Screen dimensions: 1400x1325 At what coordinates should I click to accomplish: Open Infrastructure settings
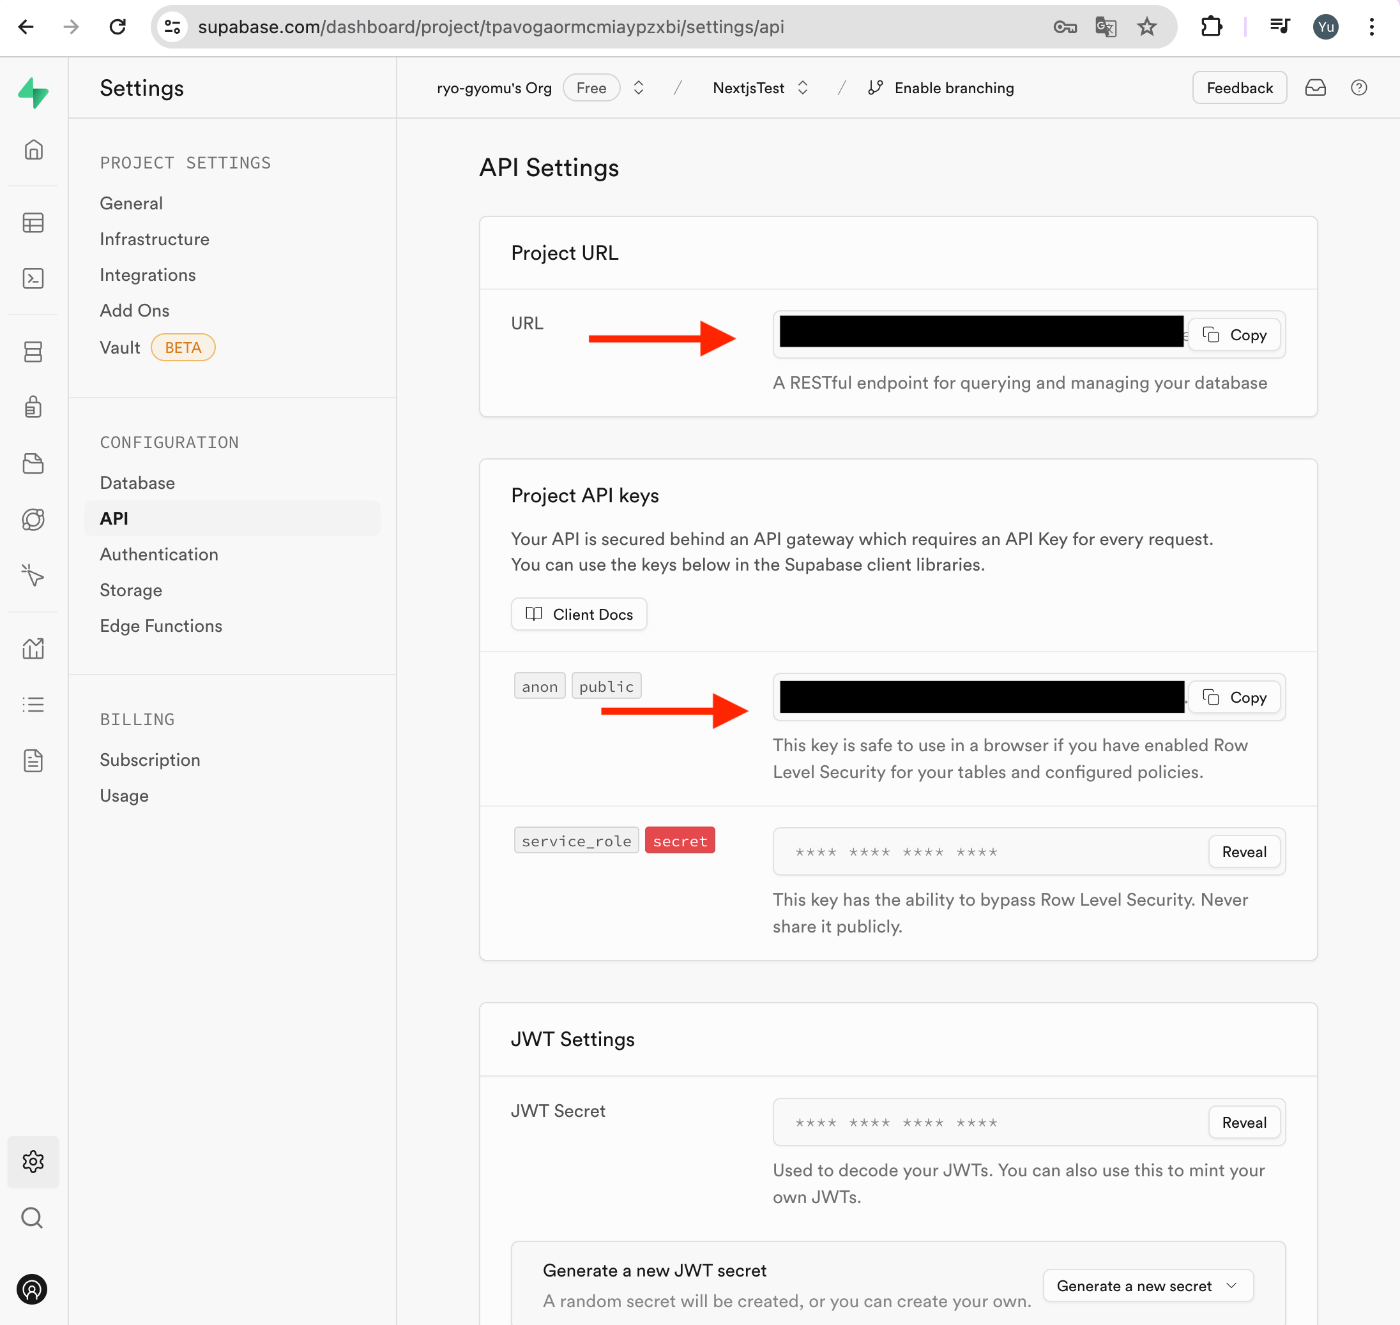pos(155,239)
